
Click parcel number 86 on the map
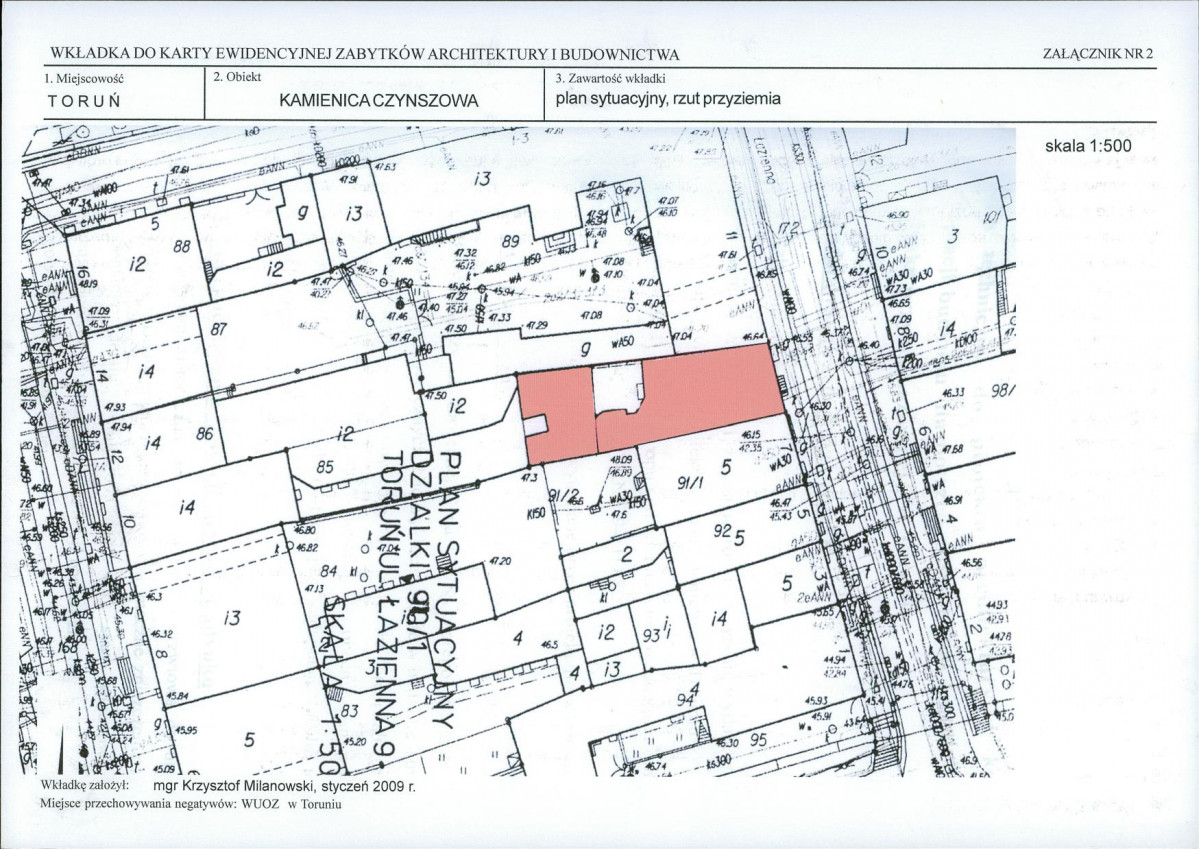tap(205, 434)
